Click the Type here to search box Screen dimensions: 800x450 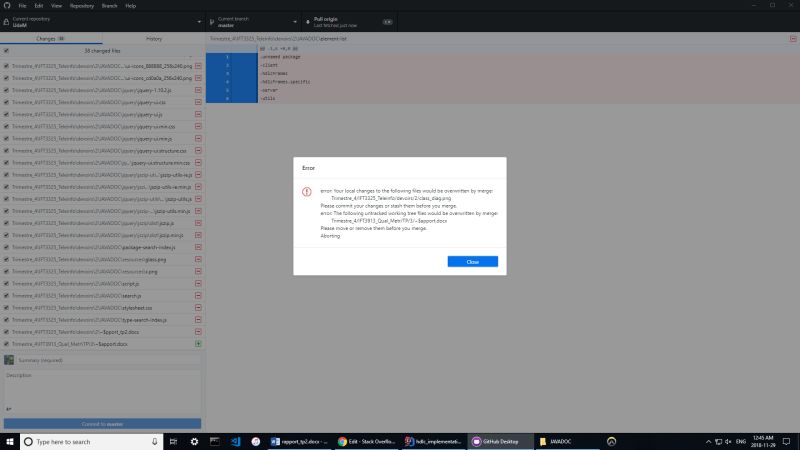pos(92,441)
